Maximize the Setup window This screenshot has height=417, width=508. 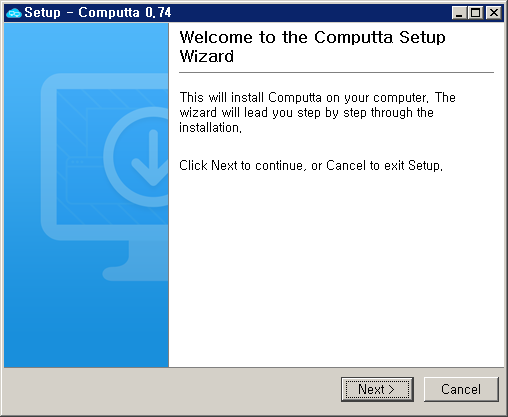(x=475, y=13)
